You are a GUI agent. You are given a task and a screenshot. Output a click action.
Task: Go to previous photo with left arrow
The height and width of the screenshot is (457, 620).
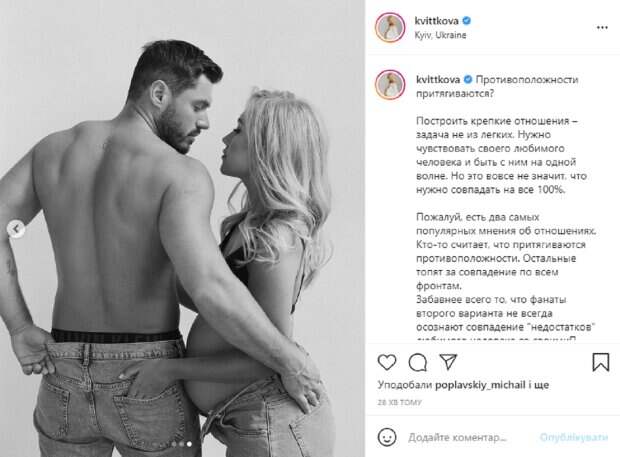coord(16,228)
